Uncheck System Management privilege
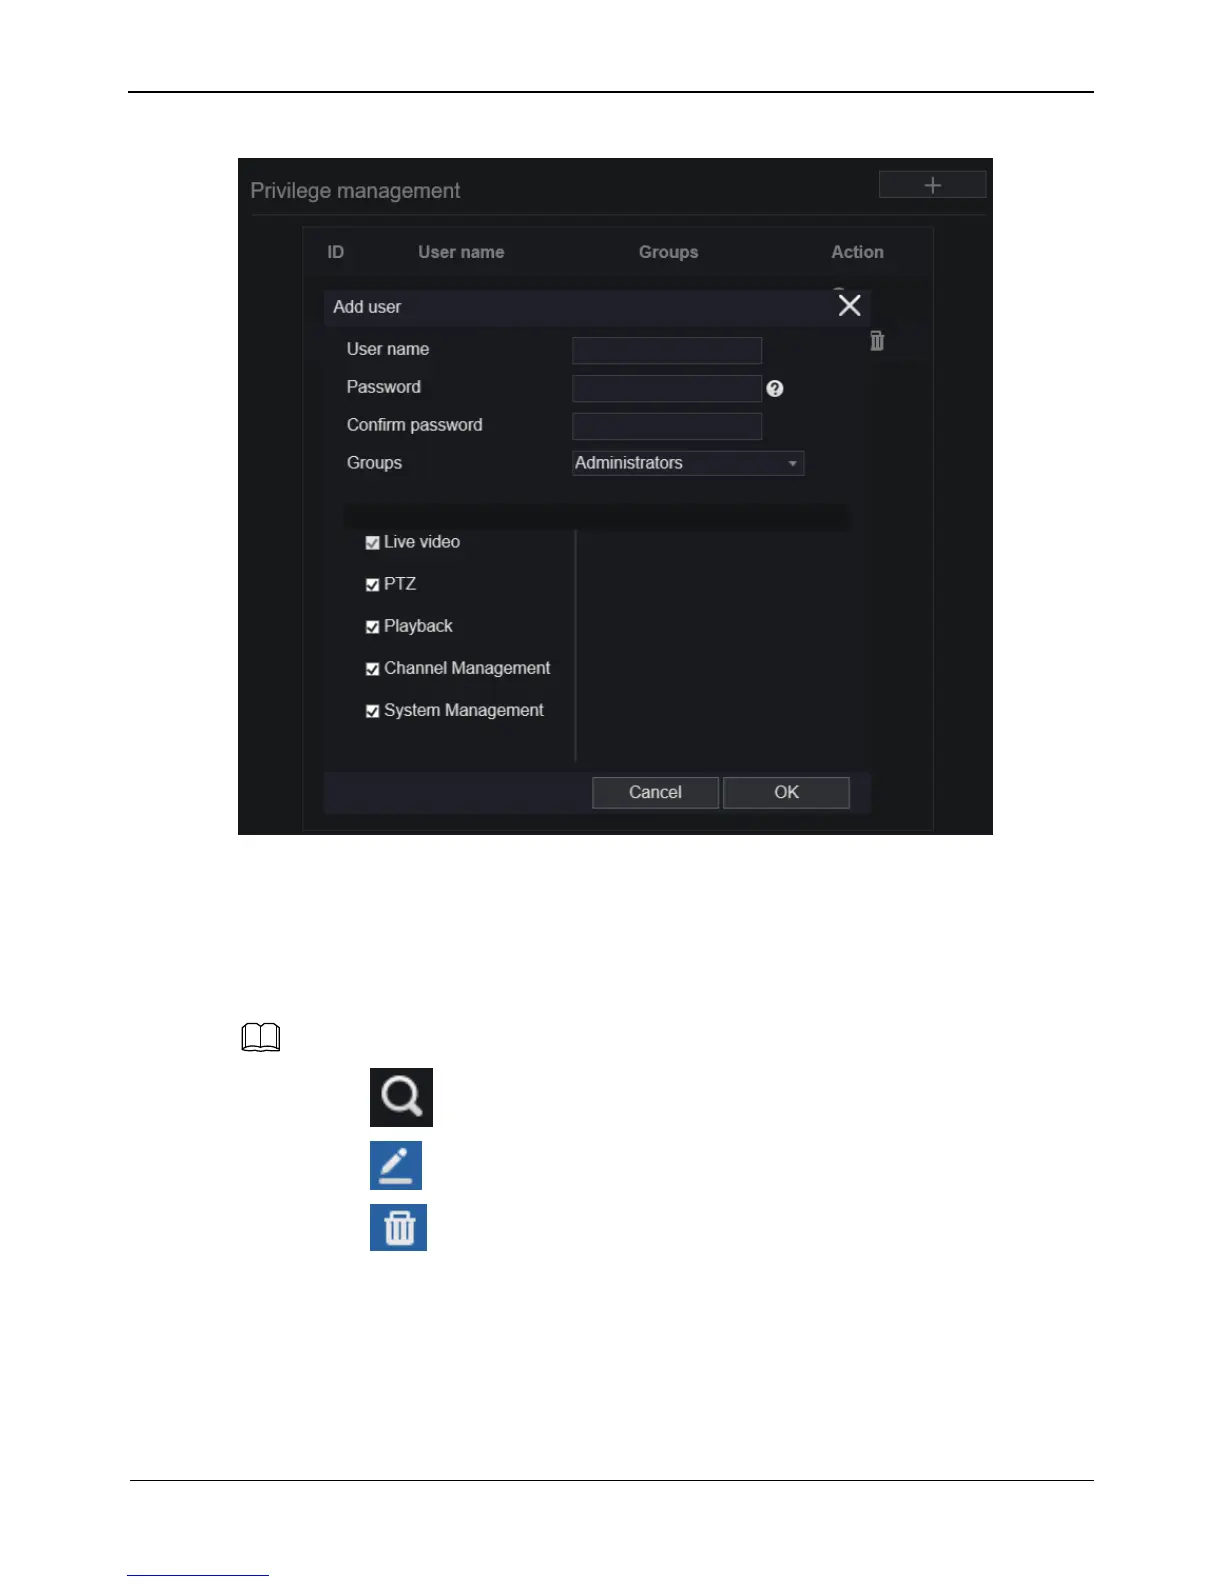 click(372, 711)
